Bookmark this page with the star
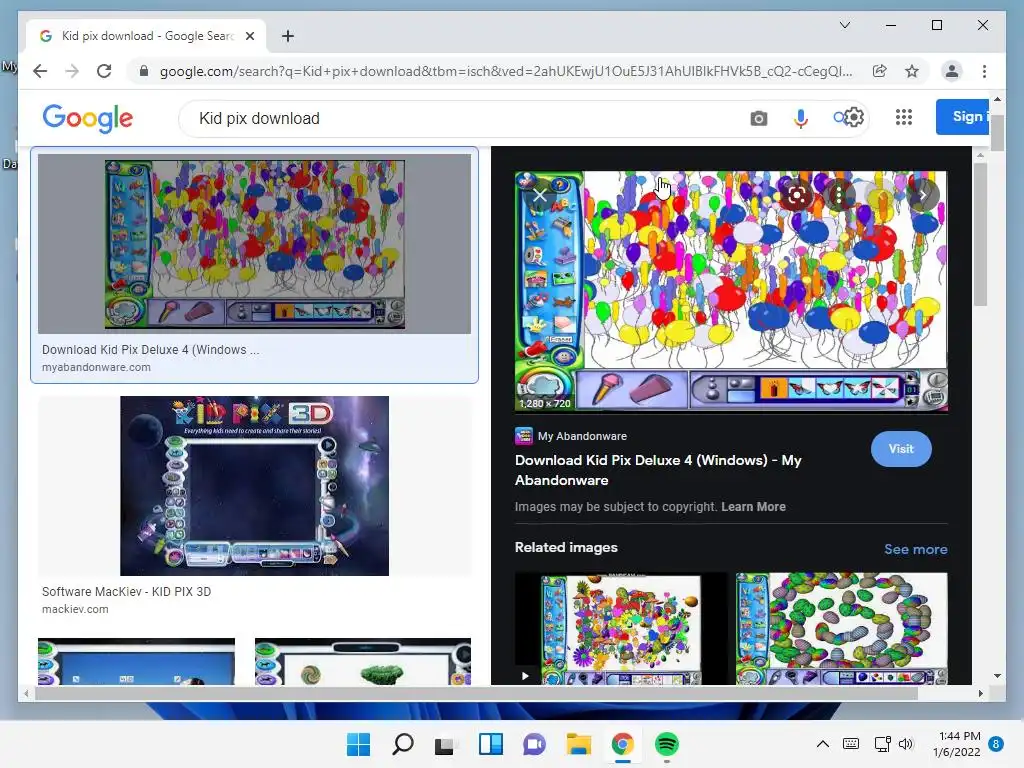The width and height of the screenshot is (1024, 768). [x=912, y=71]
